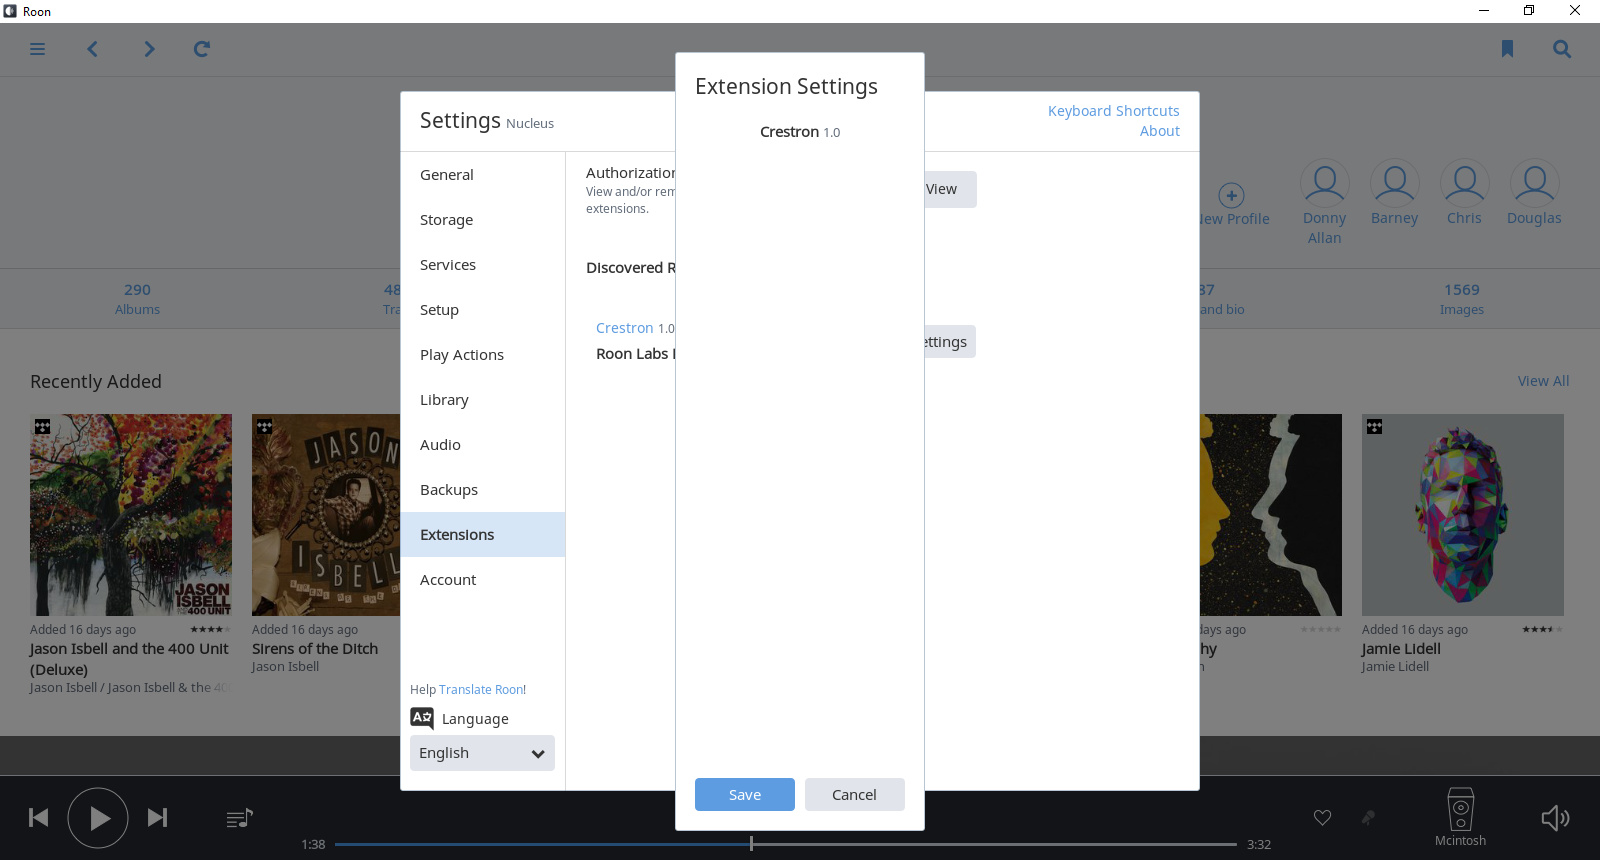Skip to next track
The height and width of the screenshot is (860, 1600).
tap(157, 818)
